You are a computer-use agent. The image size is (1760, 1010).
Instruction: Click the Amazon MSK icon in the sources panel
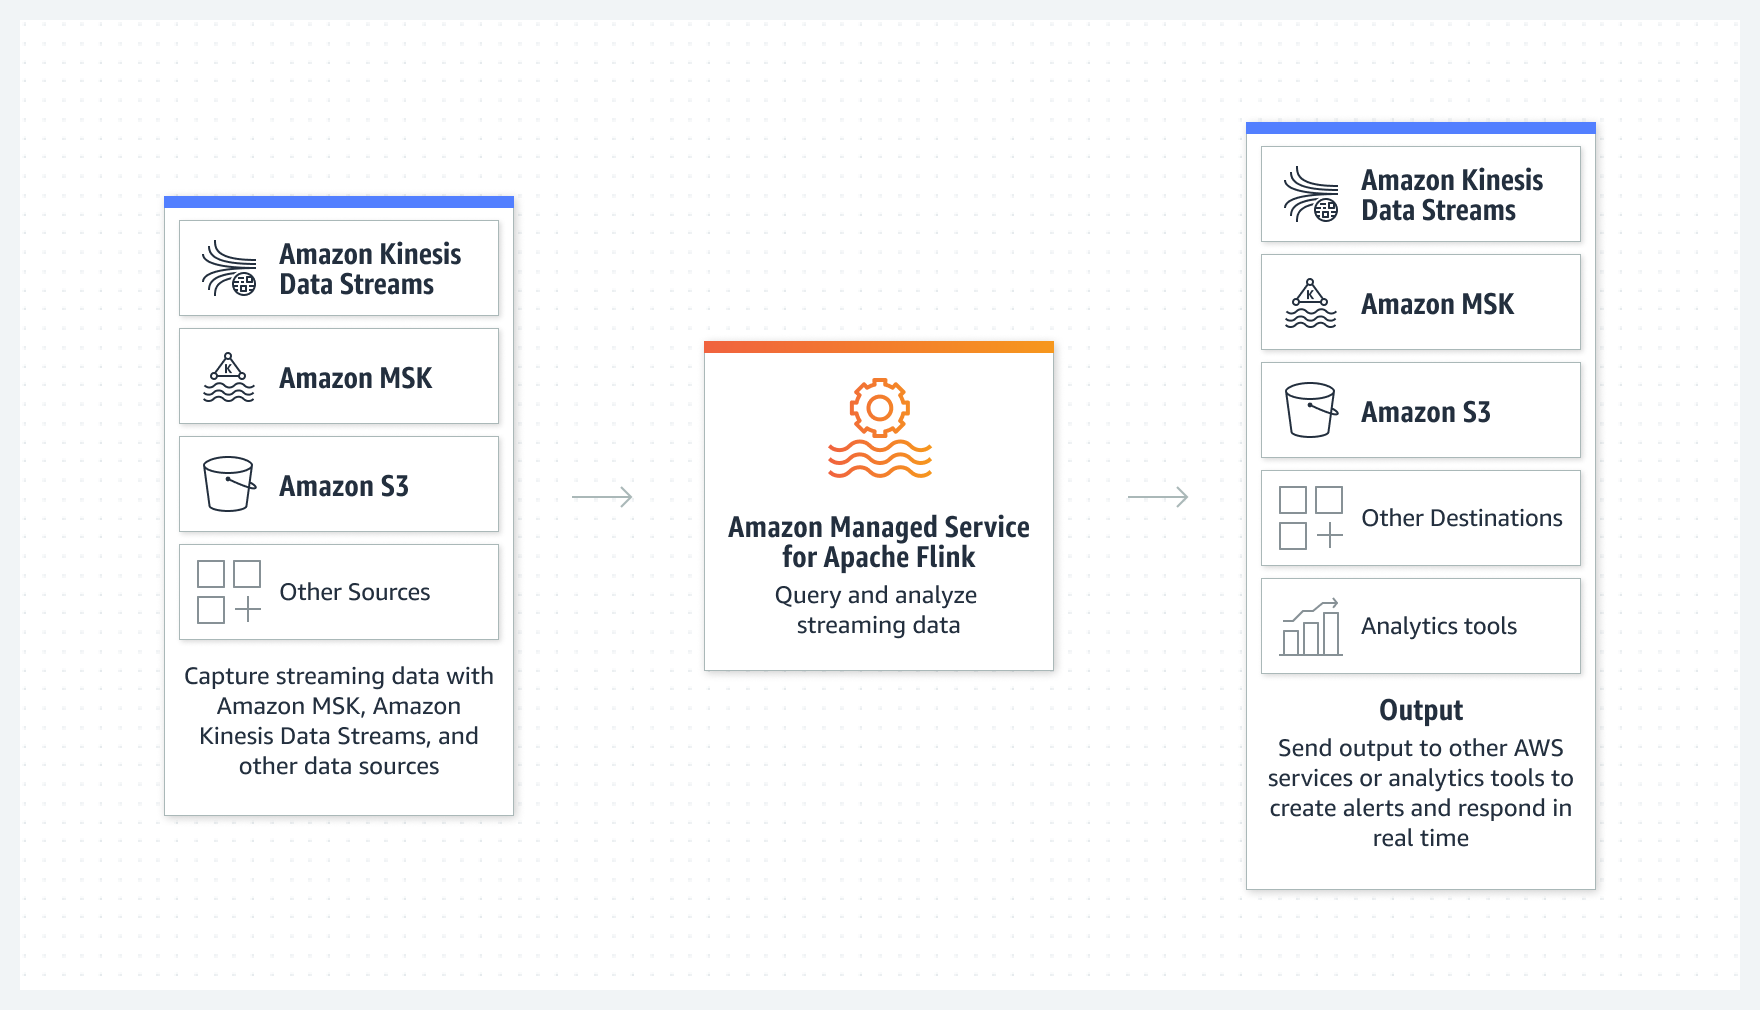[x=229, y=377]
